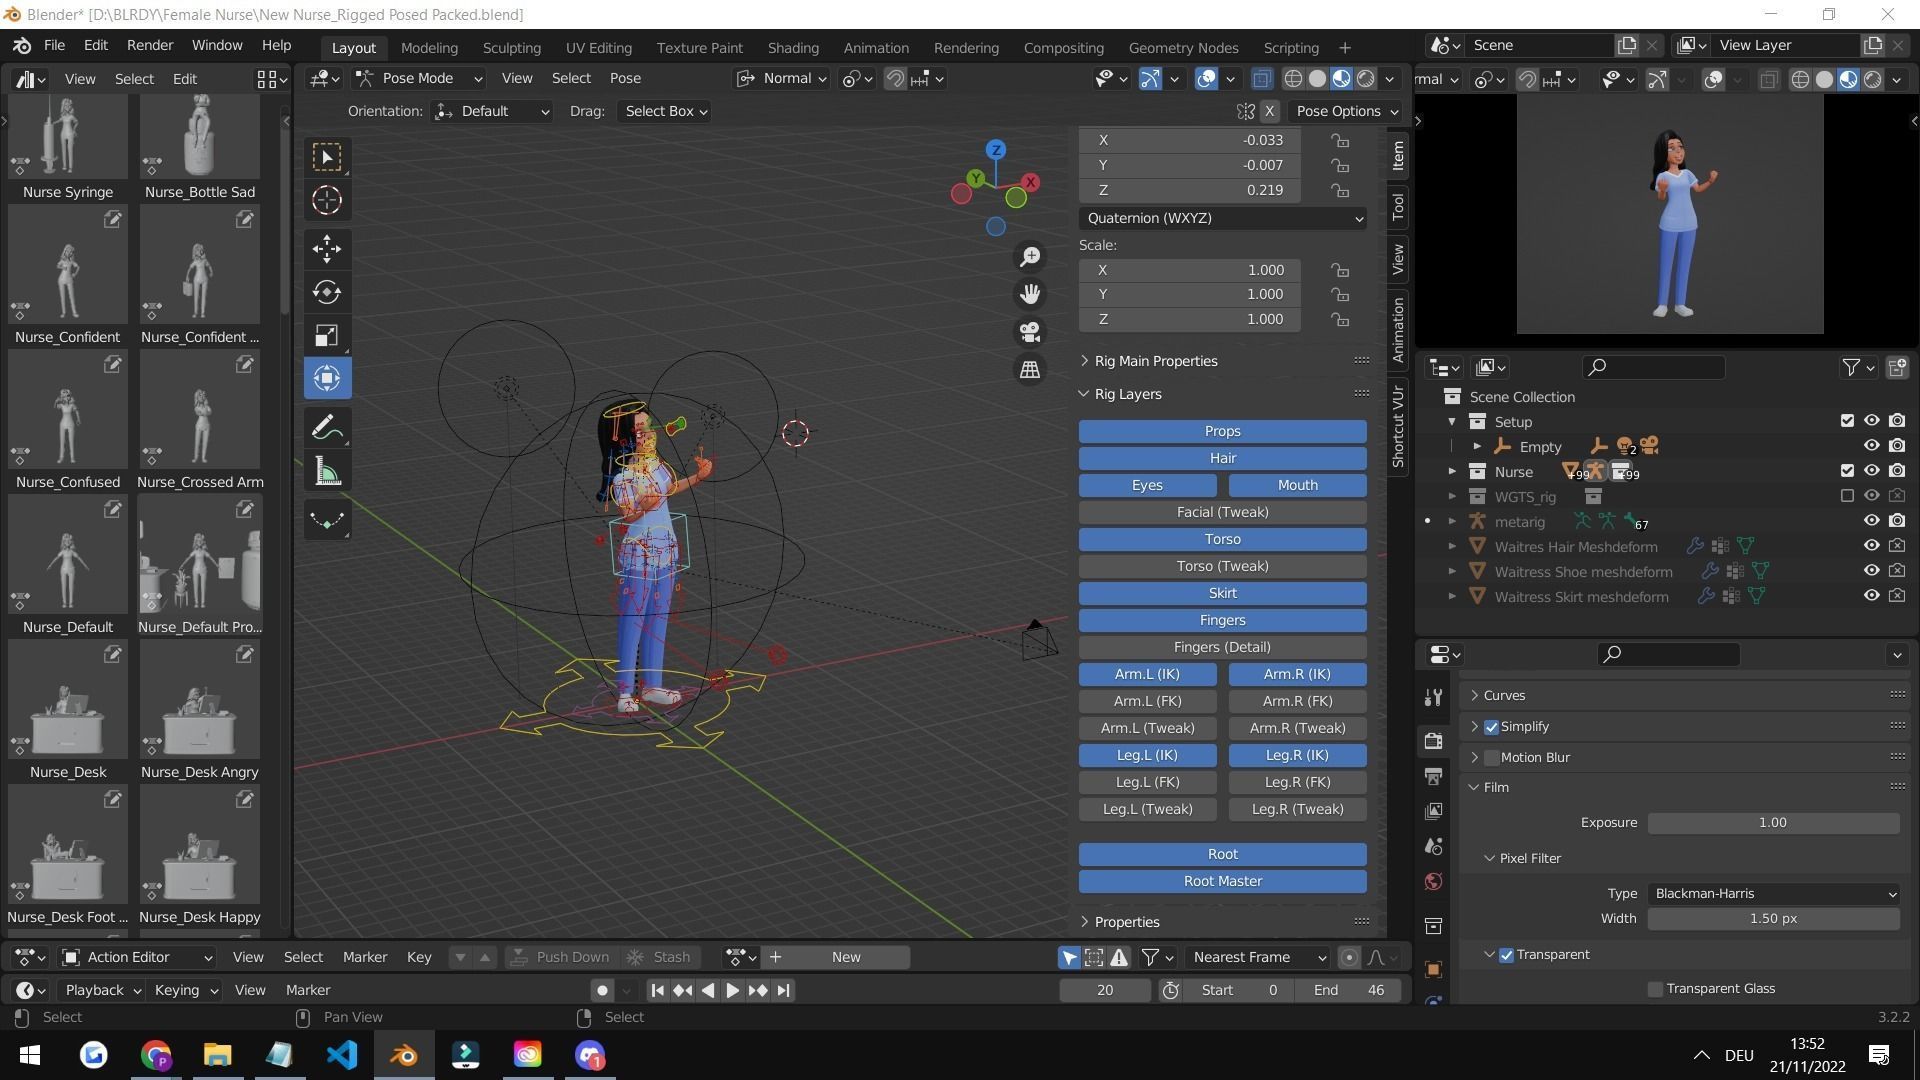Viewport: 1920px width, 1080px height.
Task: Click the New action button
Action: (846, 957)
